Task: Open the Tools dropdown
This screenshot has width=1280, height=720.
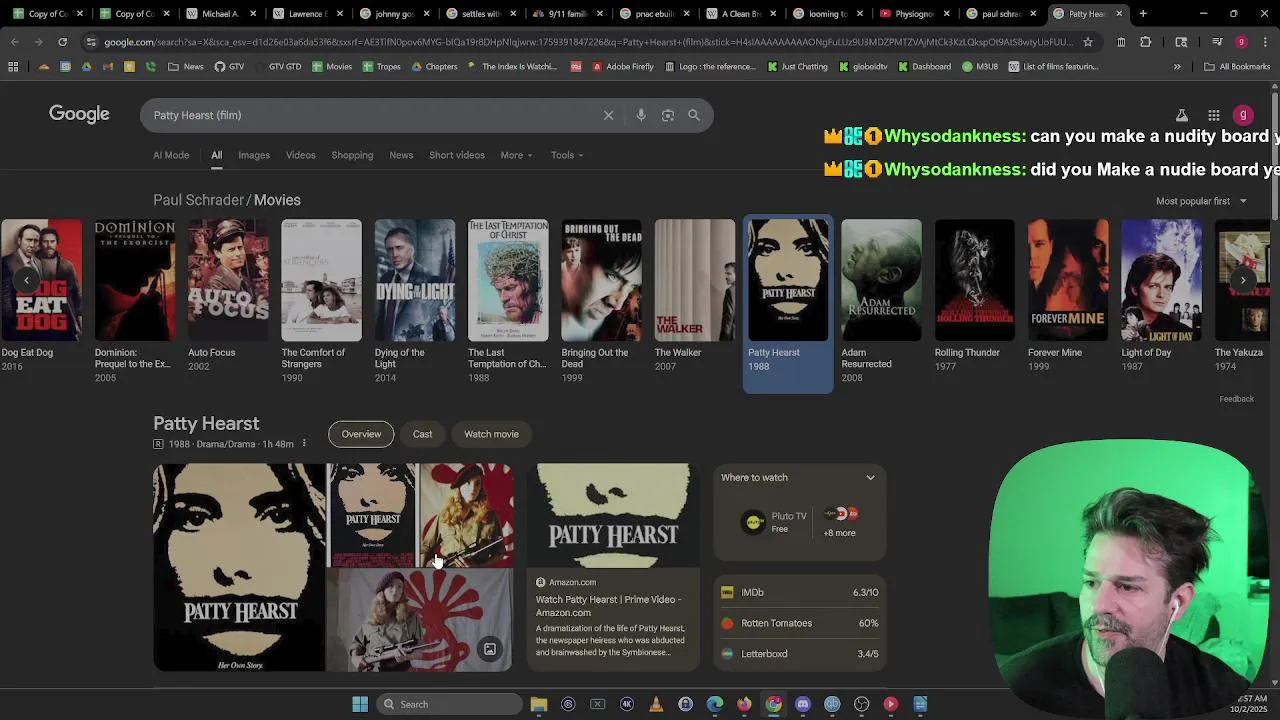Action: click(567, 155)
